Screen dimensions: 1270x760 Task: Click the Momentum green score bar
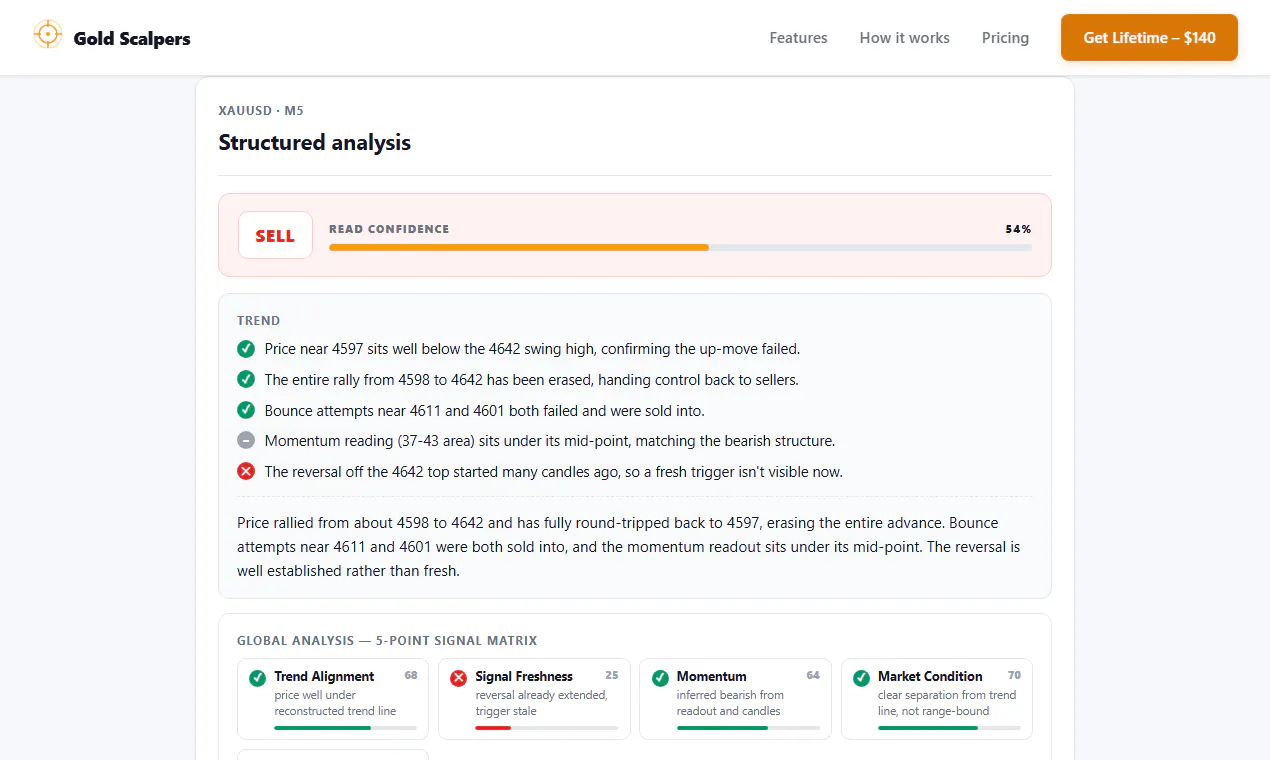pos(748,728)
